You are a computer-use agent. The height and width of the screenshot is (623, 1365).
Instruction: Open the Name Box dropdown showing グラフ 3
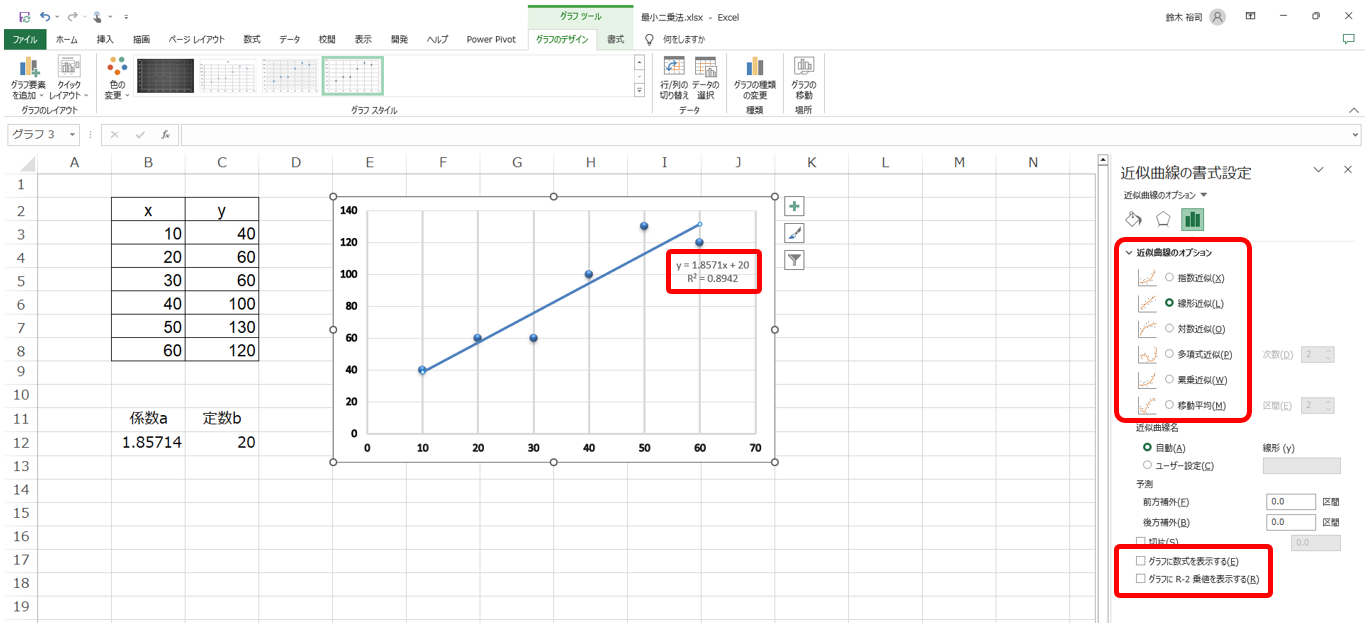(73, 134)
